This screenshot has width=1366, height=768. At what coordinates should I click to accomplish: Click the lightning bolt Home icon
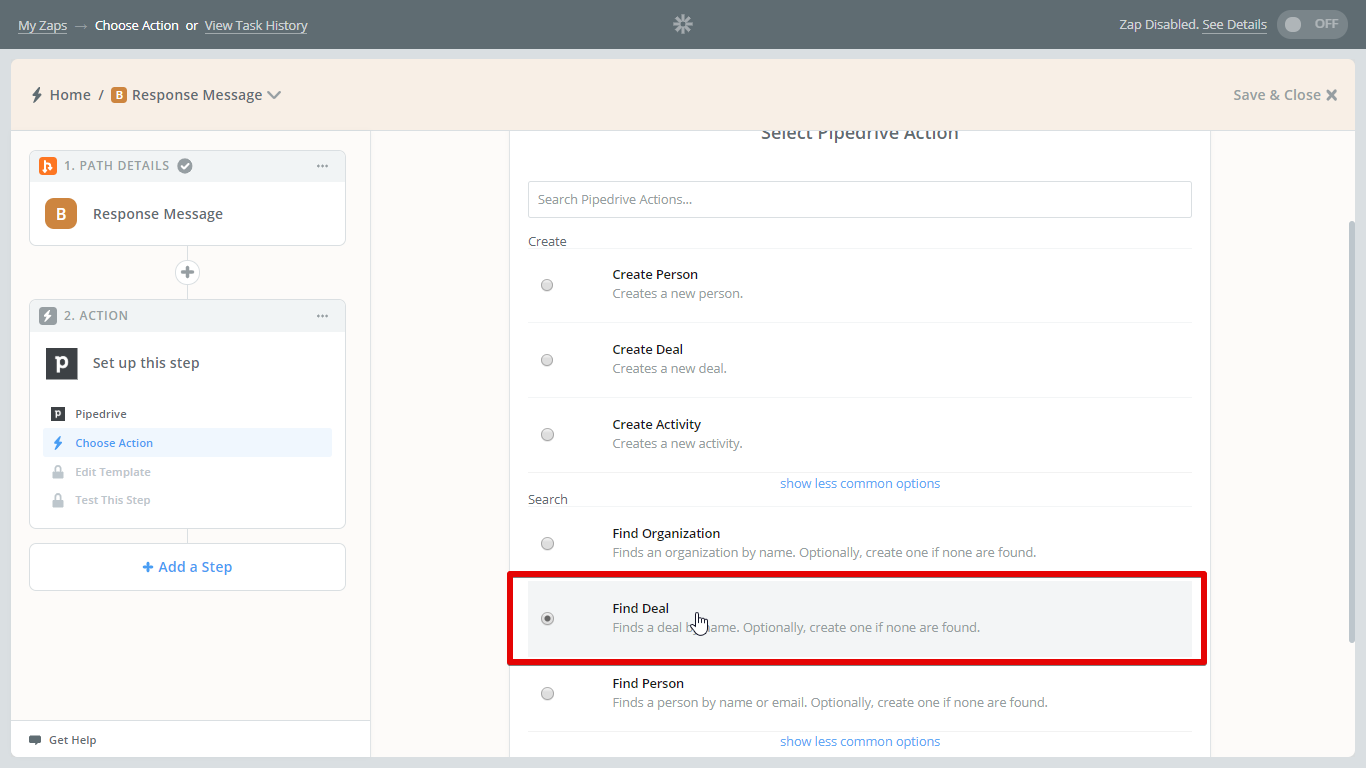click(37, 95)
